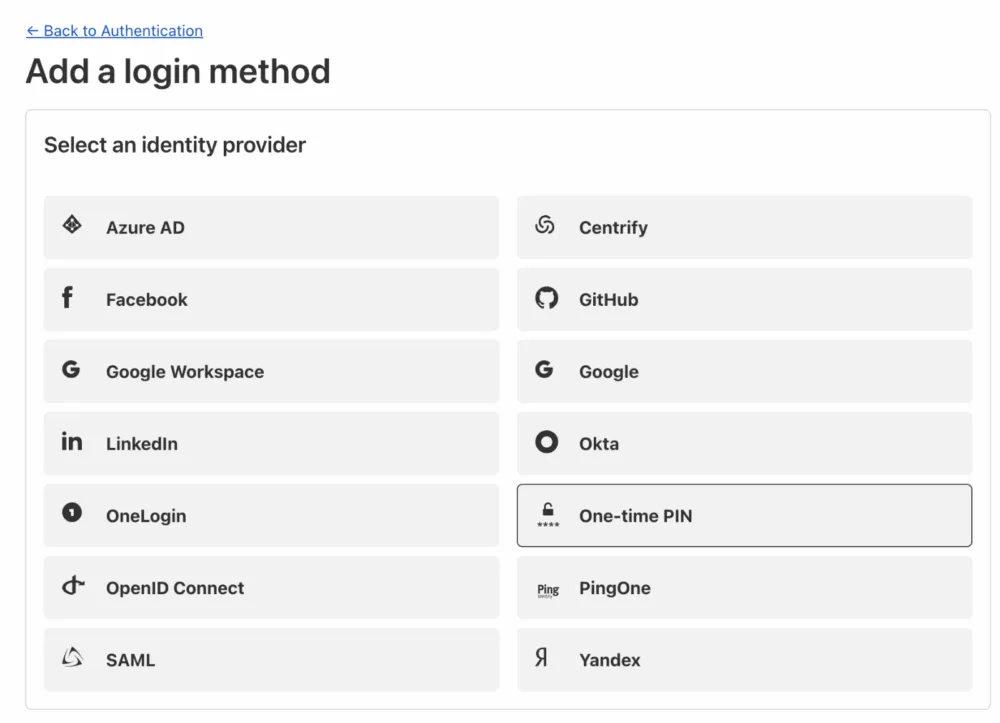1000x723 pixels.
Task: Select the Yandex provider label
Action: pyautogui.click(x=610, y=660)
